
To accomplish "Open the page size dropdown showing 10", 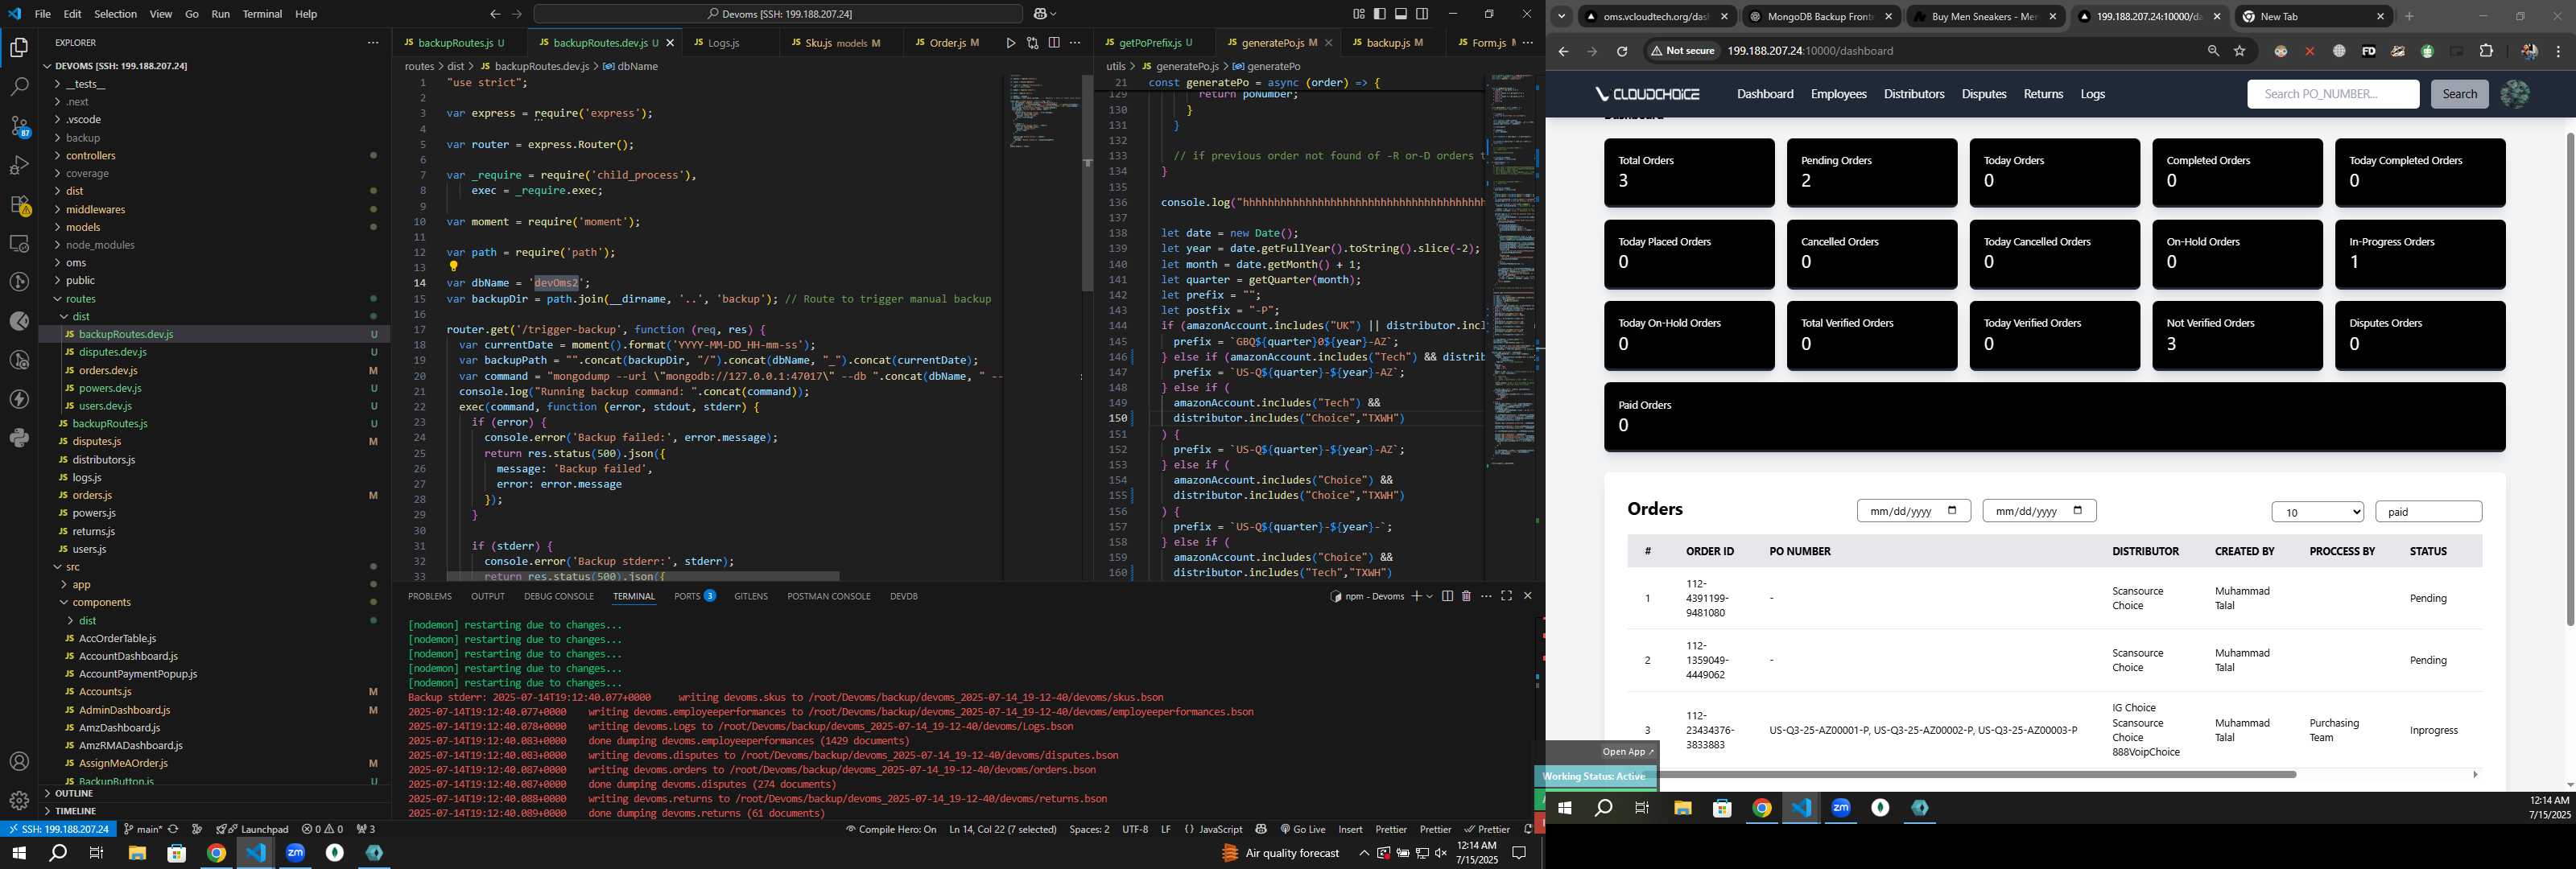I will tap(2317, 512).
